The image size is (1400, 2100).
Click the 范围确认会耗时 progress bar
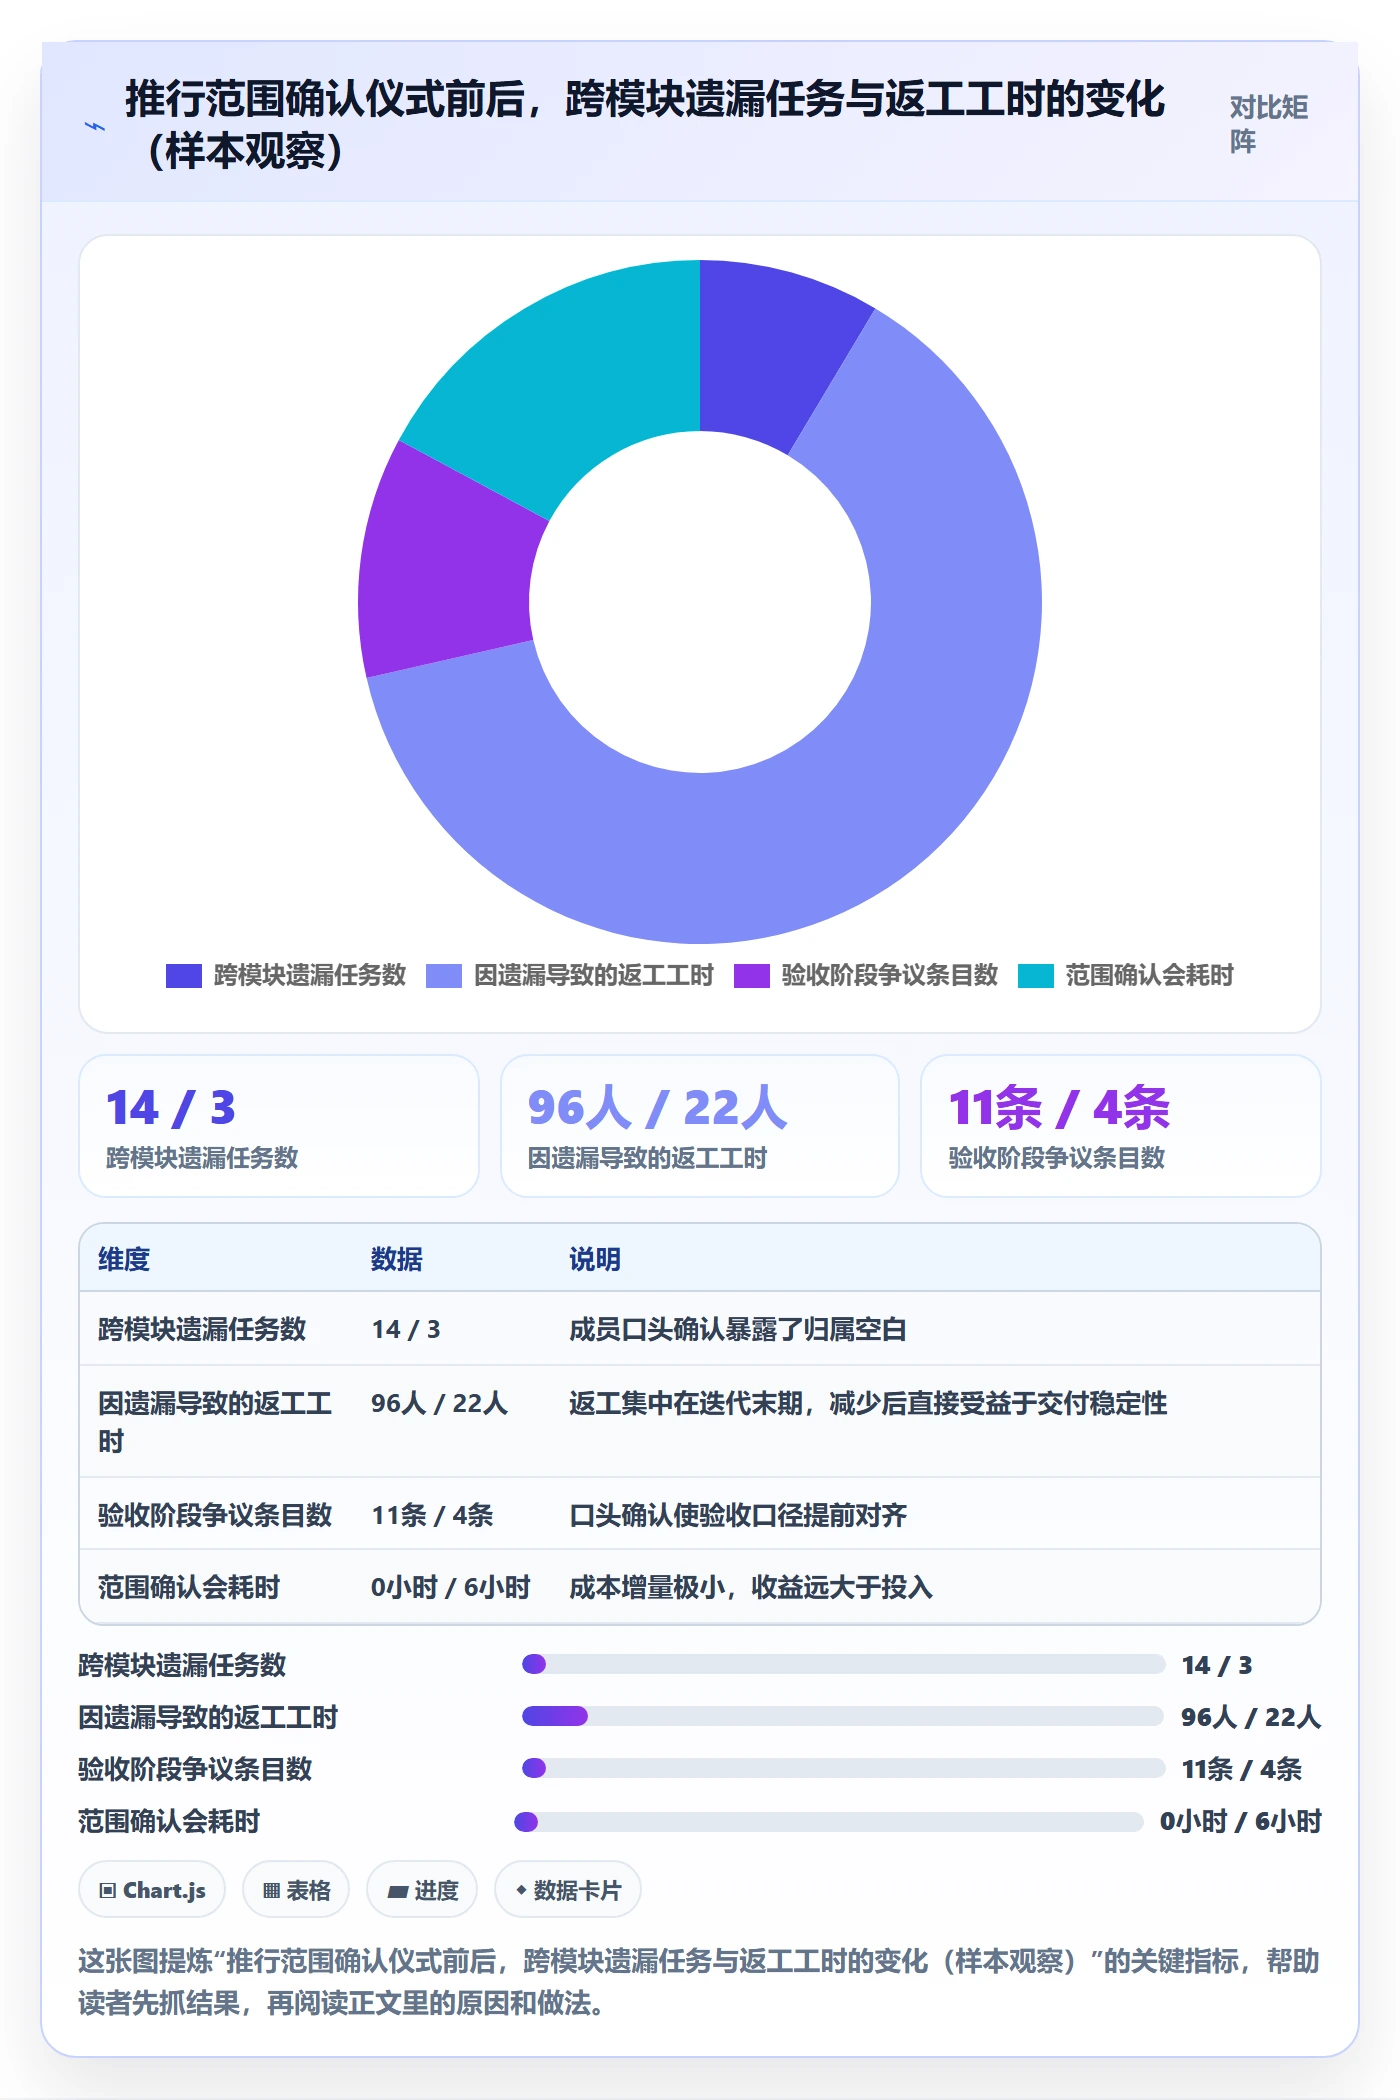coord(828,1821)
